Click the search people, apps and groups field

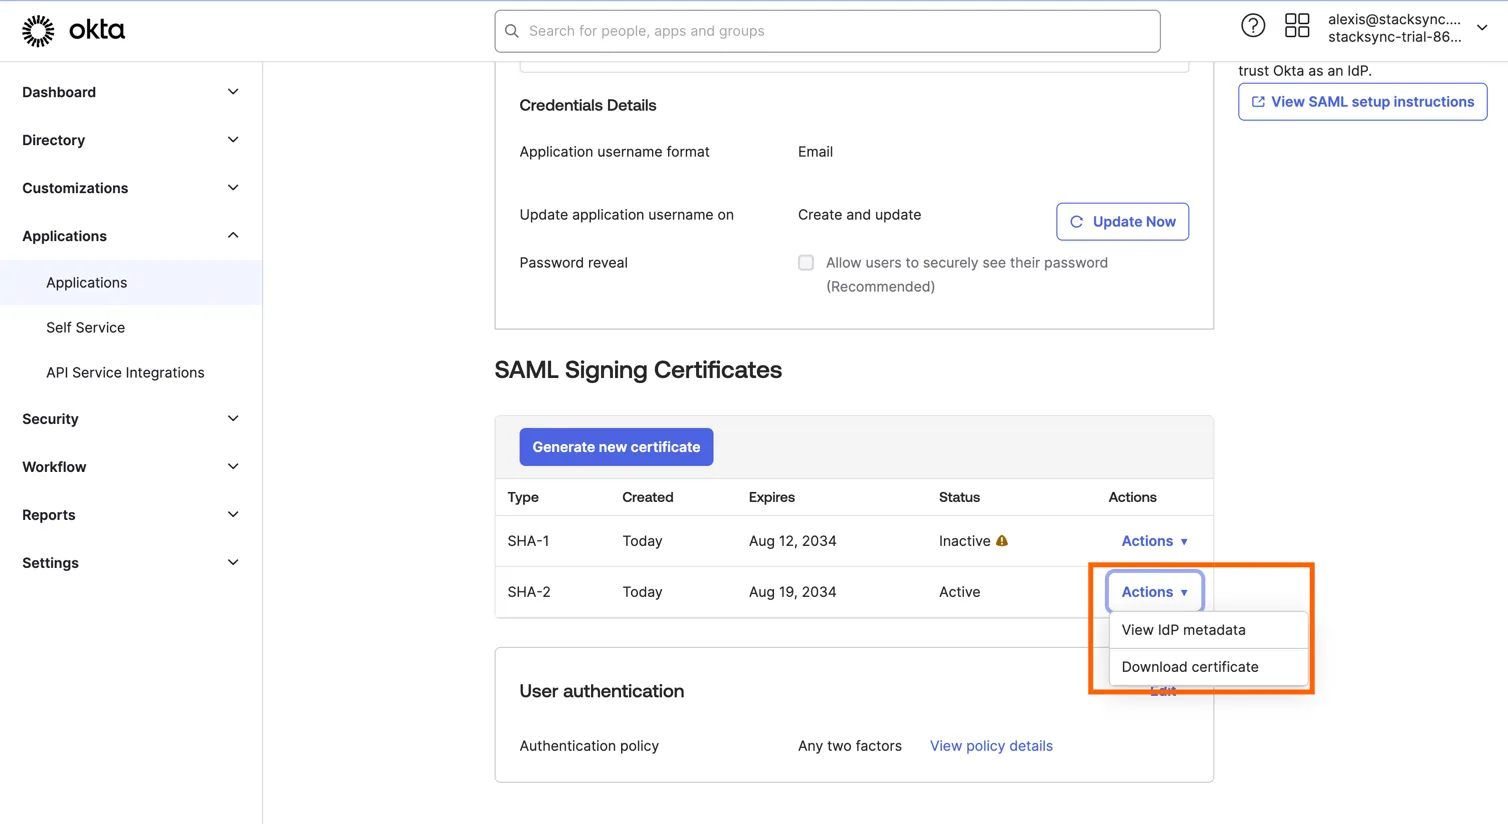click(x=827, y=31)
